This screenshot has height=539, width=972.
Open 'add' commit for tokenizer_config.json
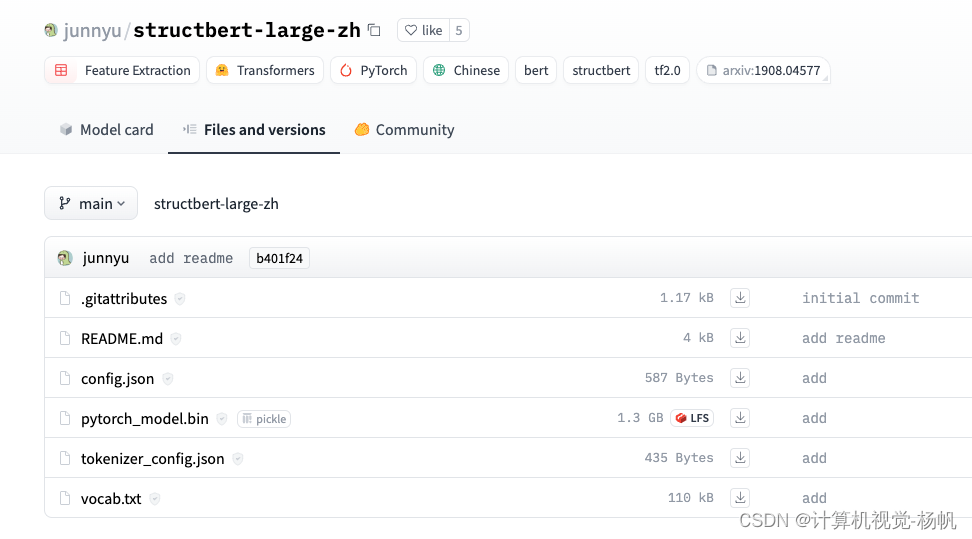[814, 458]
